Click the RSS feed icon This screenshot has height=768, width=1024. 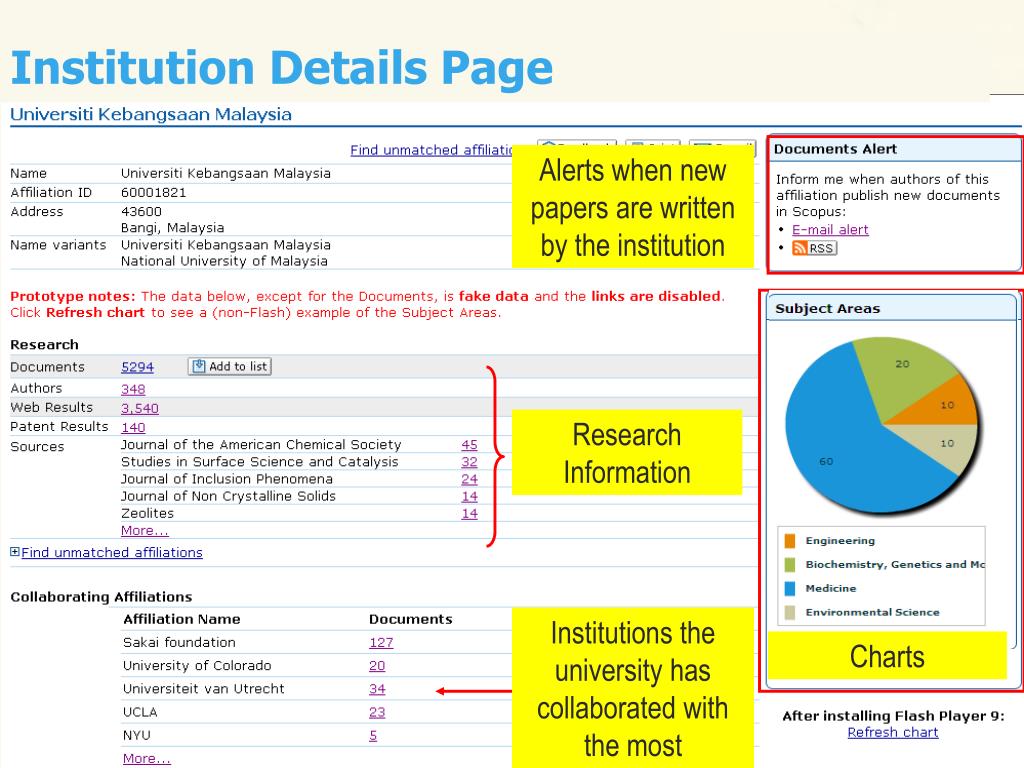click(814, 248)
